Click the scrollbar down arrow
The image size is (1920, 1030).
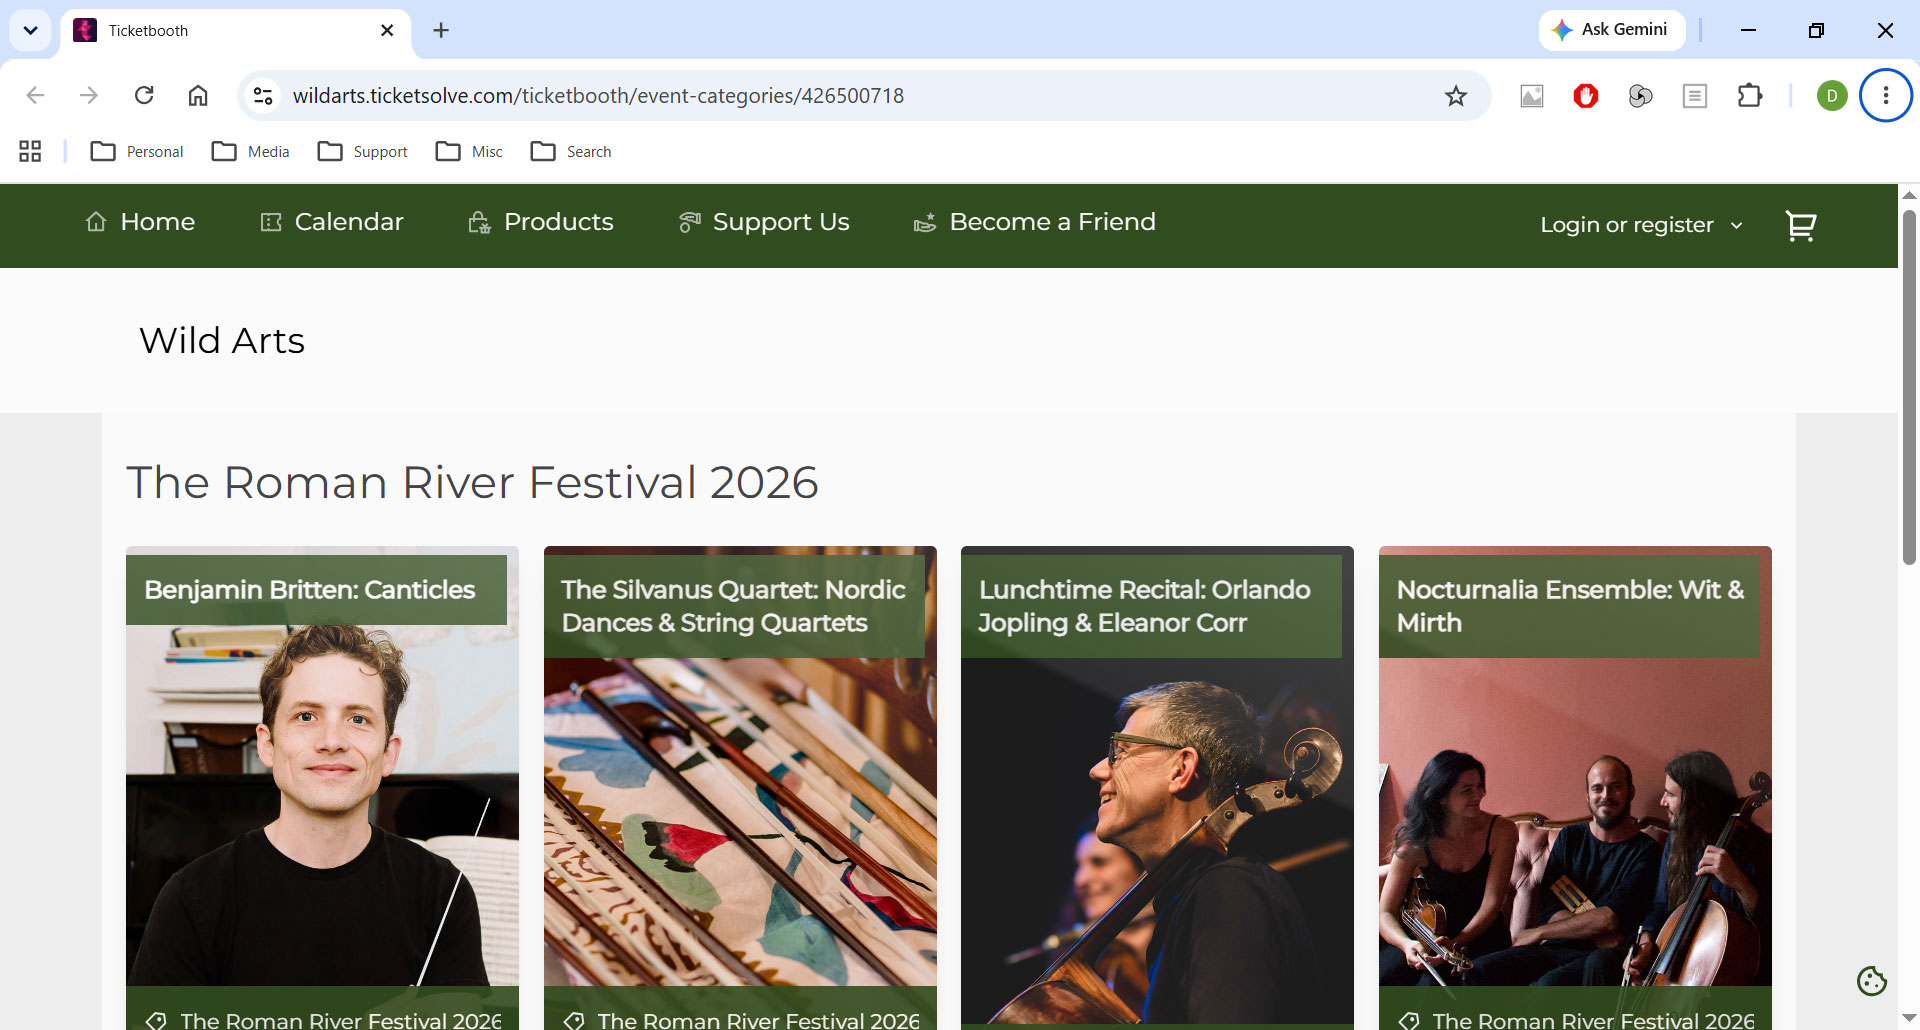tap(1909, 1018)
